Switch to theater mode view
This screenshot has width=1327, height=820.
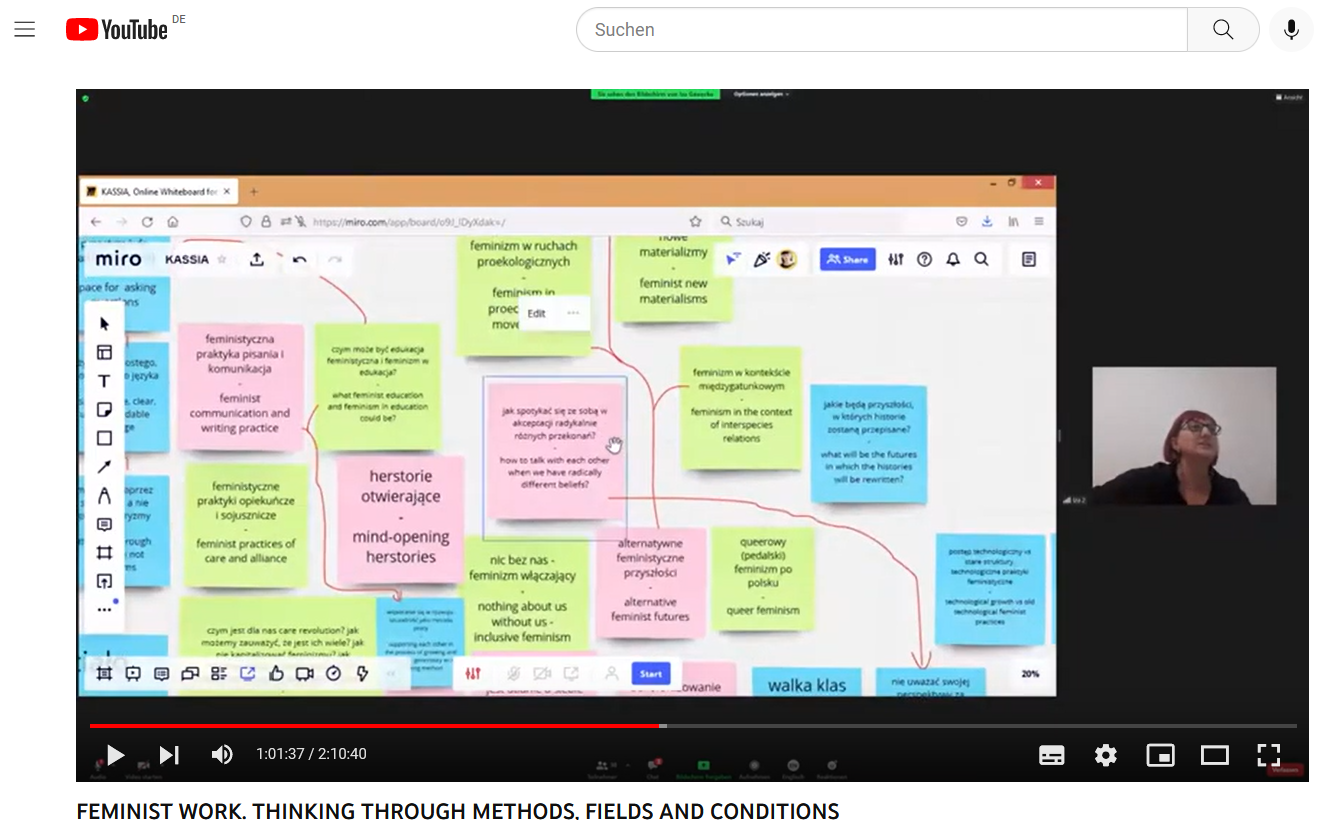pos(1214,755)
